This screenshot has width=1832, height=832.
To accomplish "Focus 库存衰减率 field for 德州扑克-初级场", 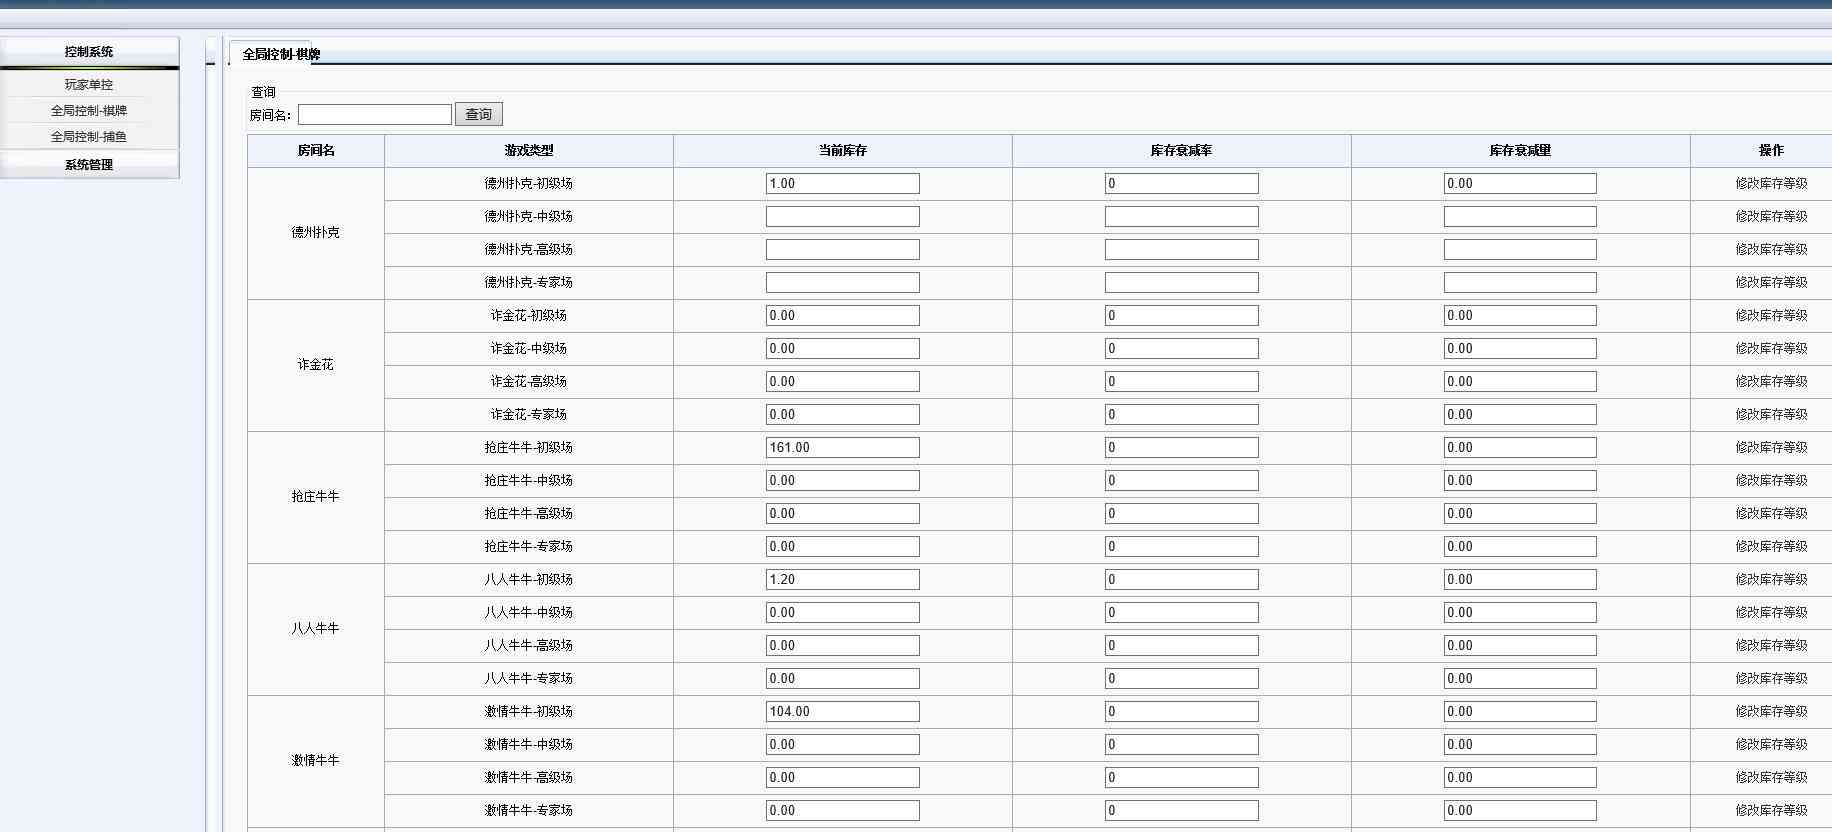I will [1181, 184].
